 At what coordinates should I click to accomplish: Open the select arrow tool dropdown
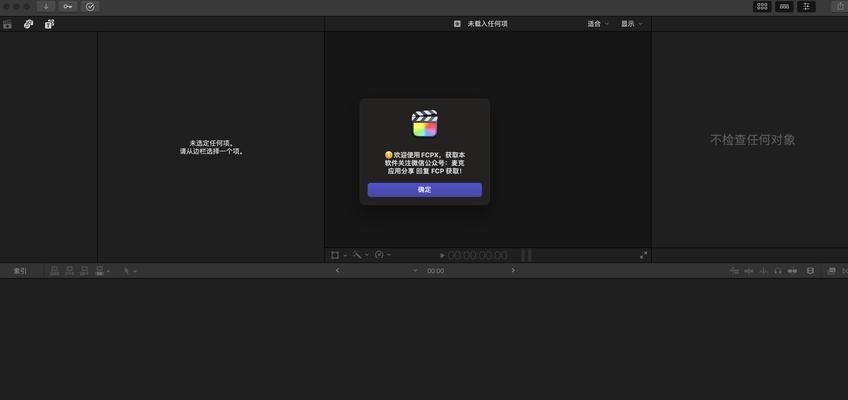tap(130, 271)
